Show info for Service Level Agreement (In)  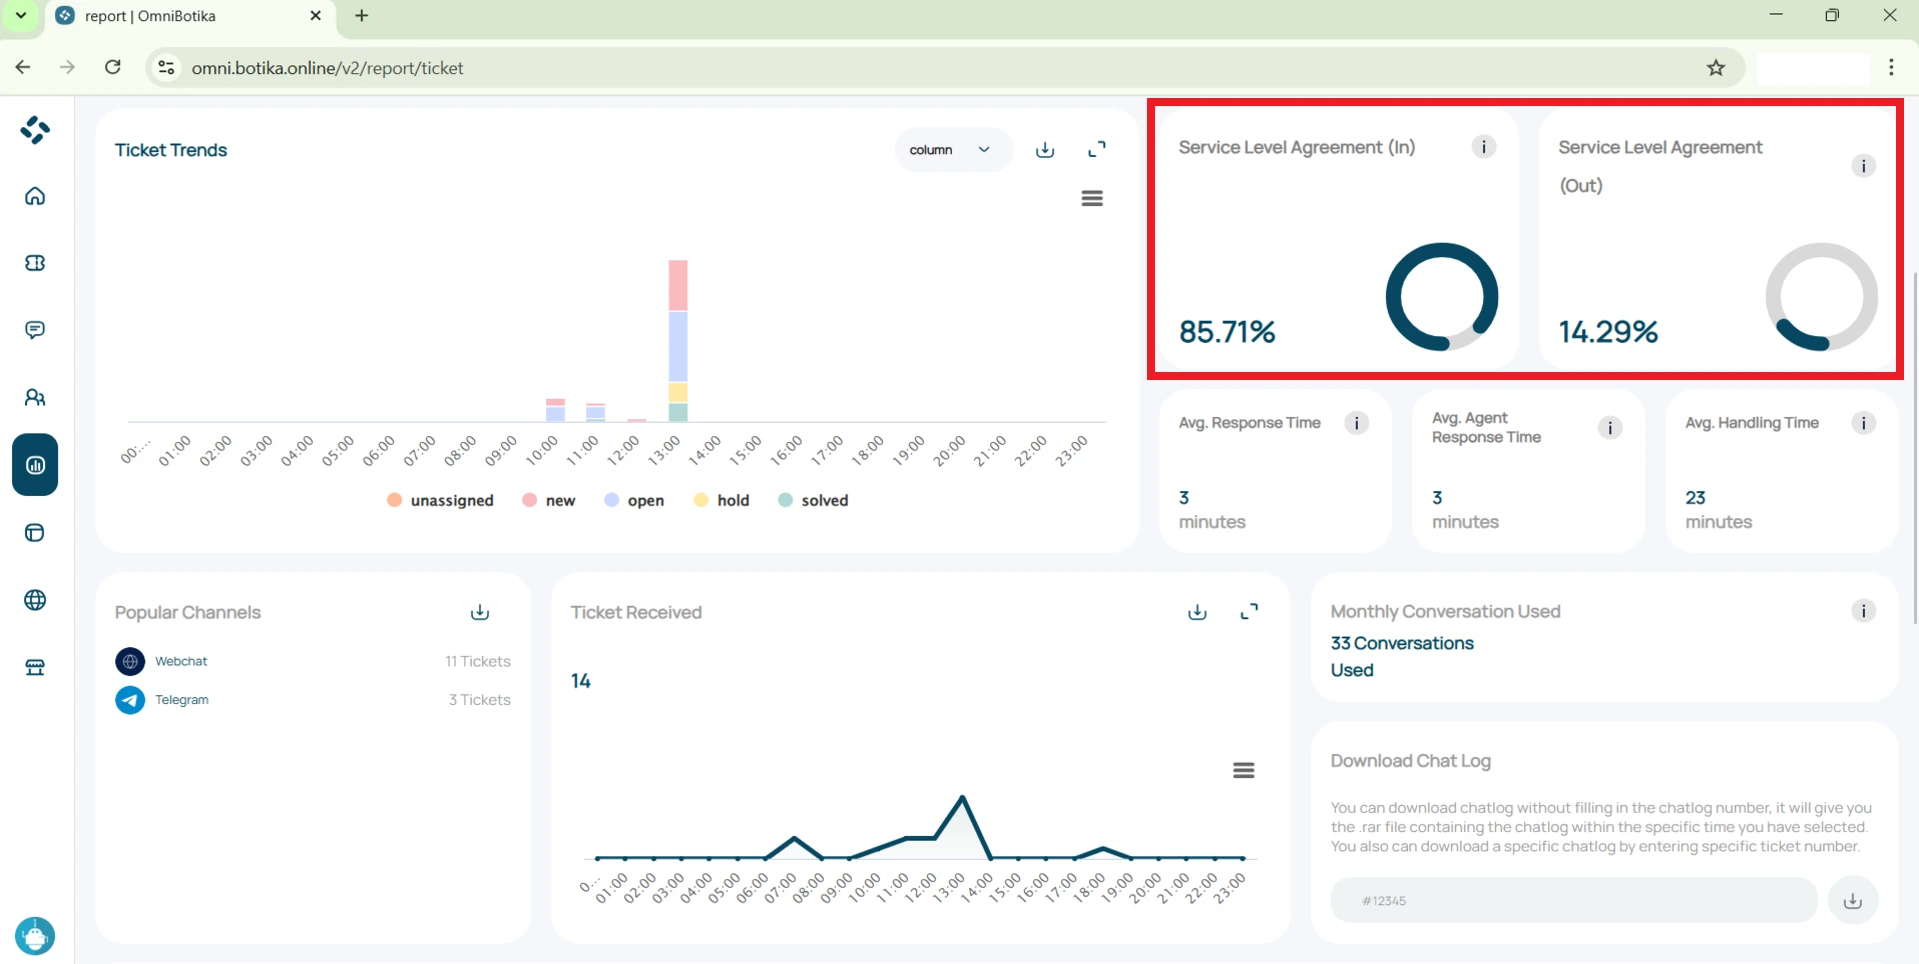(1484, 147)
